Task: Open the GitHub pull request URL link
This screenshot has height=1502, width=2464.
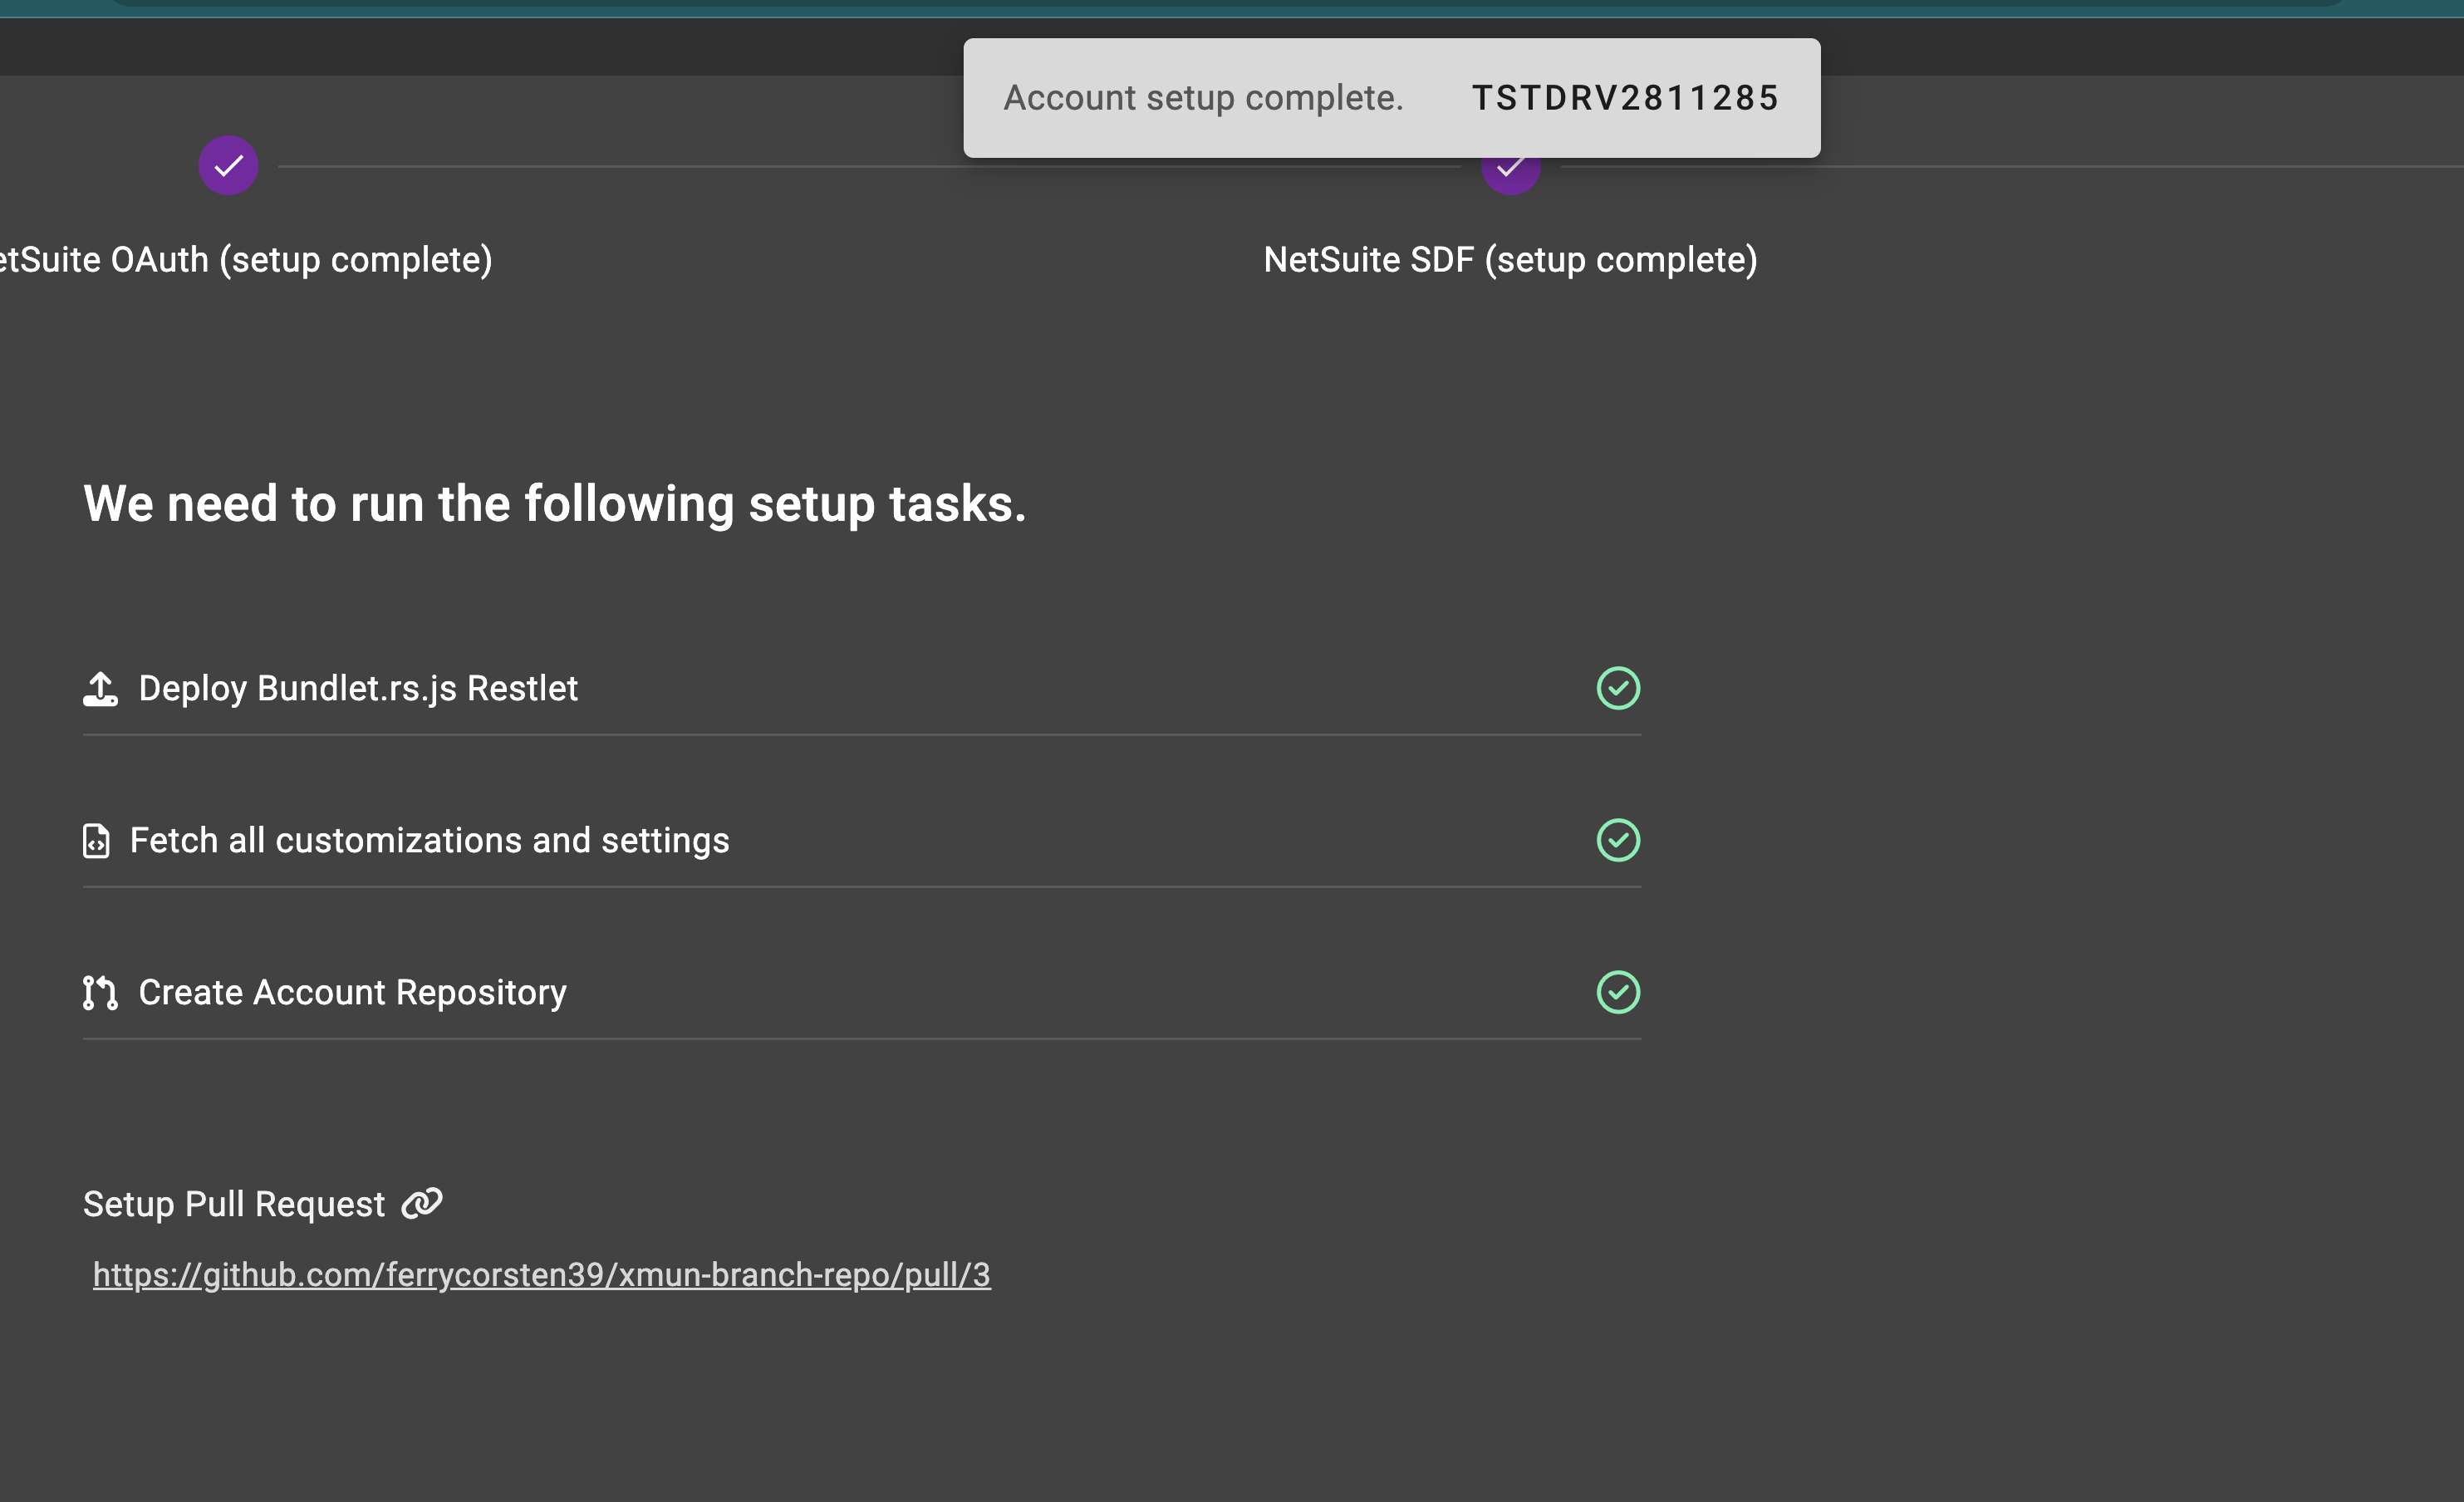Action: (542, 1275)
